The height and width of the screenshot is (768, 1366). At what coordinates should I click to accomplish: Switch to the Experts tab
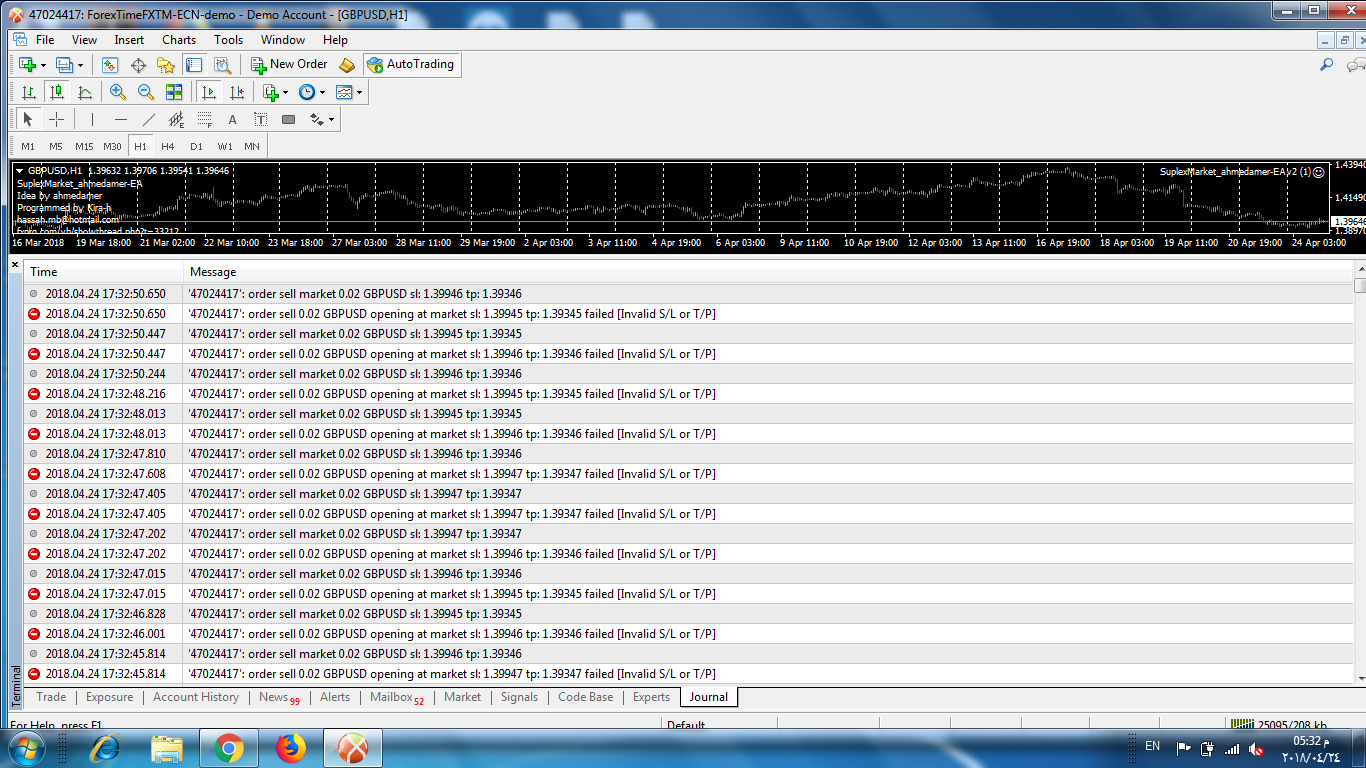point(651,697)
